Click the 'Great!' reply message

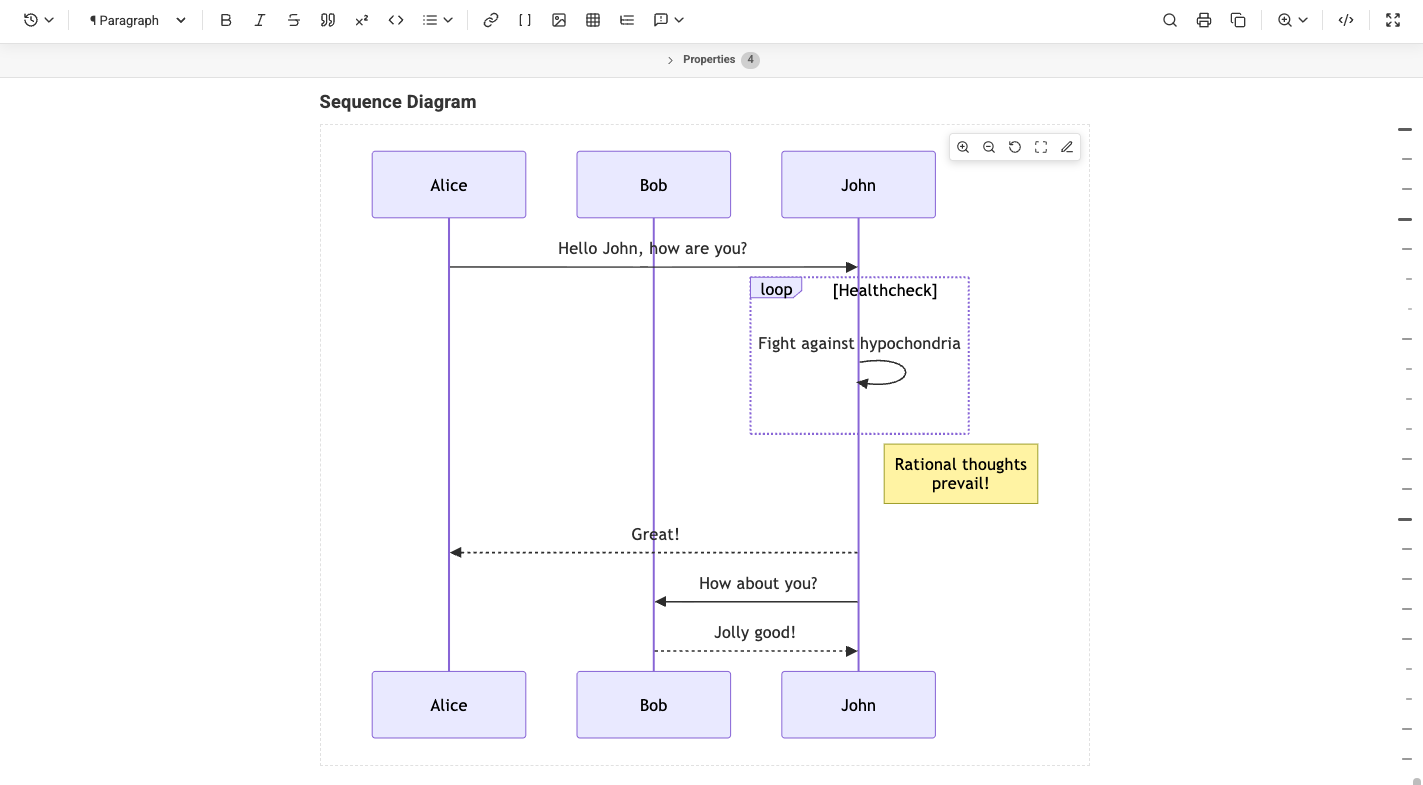coord(655,534)
